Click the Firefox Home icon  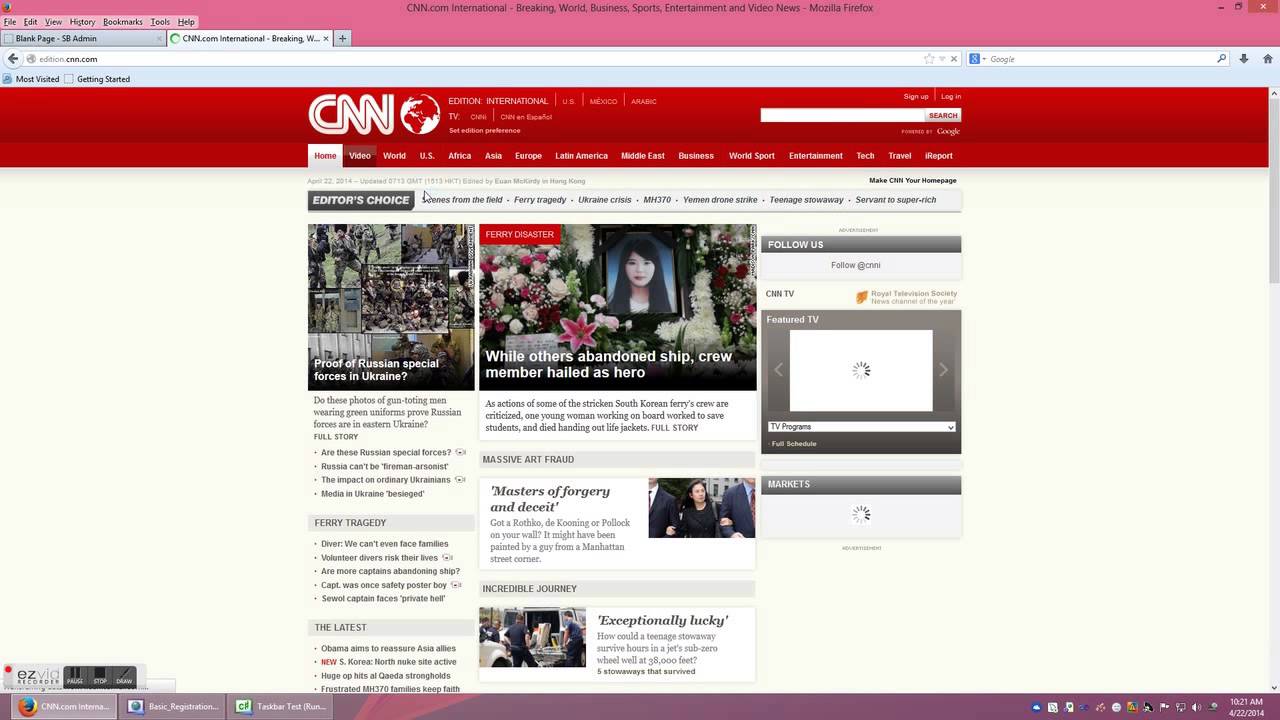[1267, 59]
